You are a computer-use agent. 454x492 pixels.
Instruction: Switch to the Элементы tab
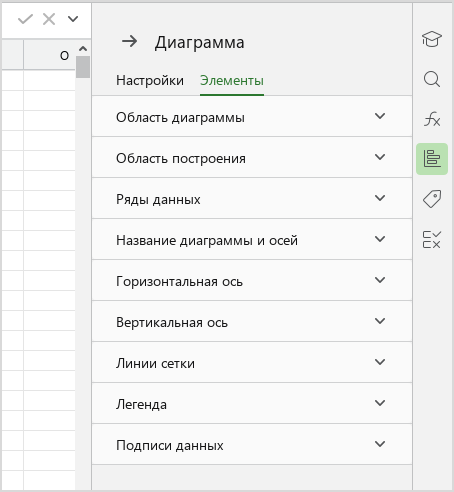232,81
